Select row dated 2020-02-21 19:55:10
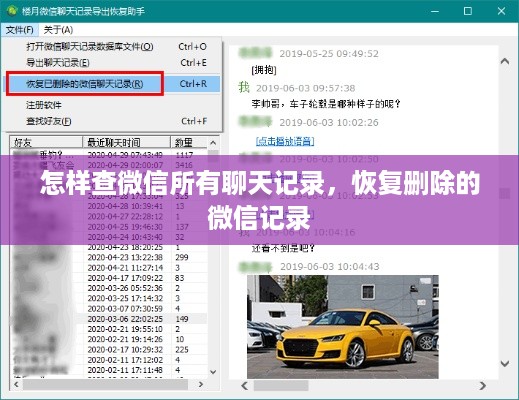The image size is (519, 400). tap(109, 329)
